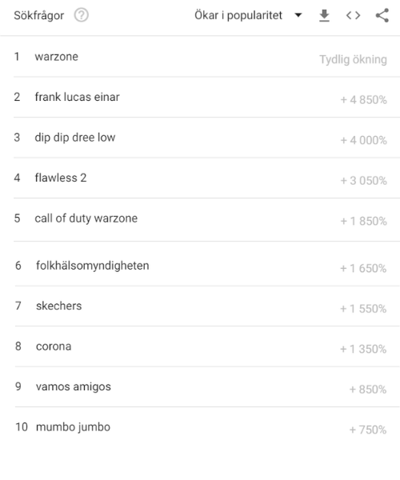The image size is (400, 480).
Task: Click the help question mark icon
Action: point(81,15)
